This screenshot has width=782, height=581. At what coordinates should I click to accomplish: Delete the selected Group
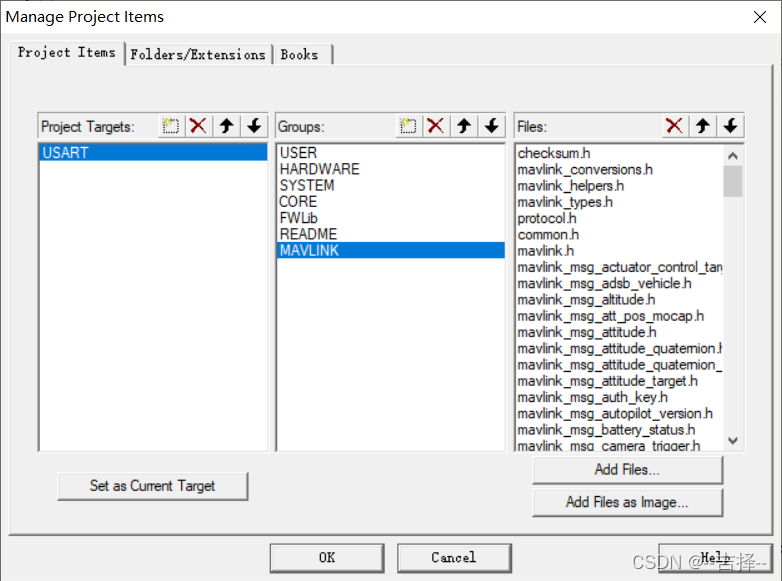tap(436, 126)
